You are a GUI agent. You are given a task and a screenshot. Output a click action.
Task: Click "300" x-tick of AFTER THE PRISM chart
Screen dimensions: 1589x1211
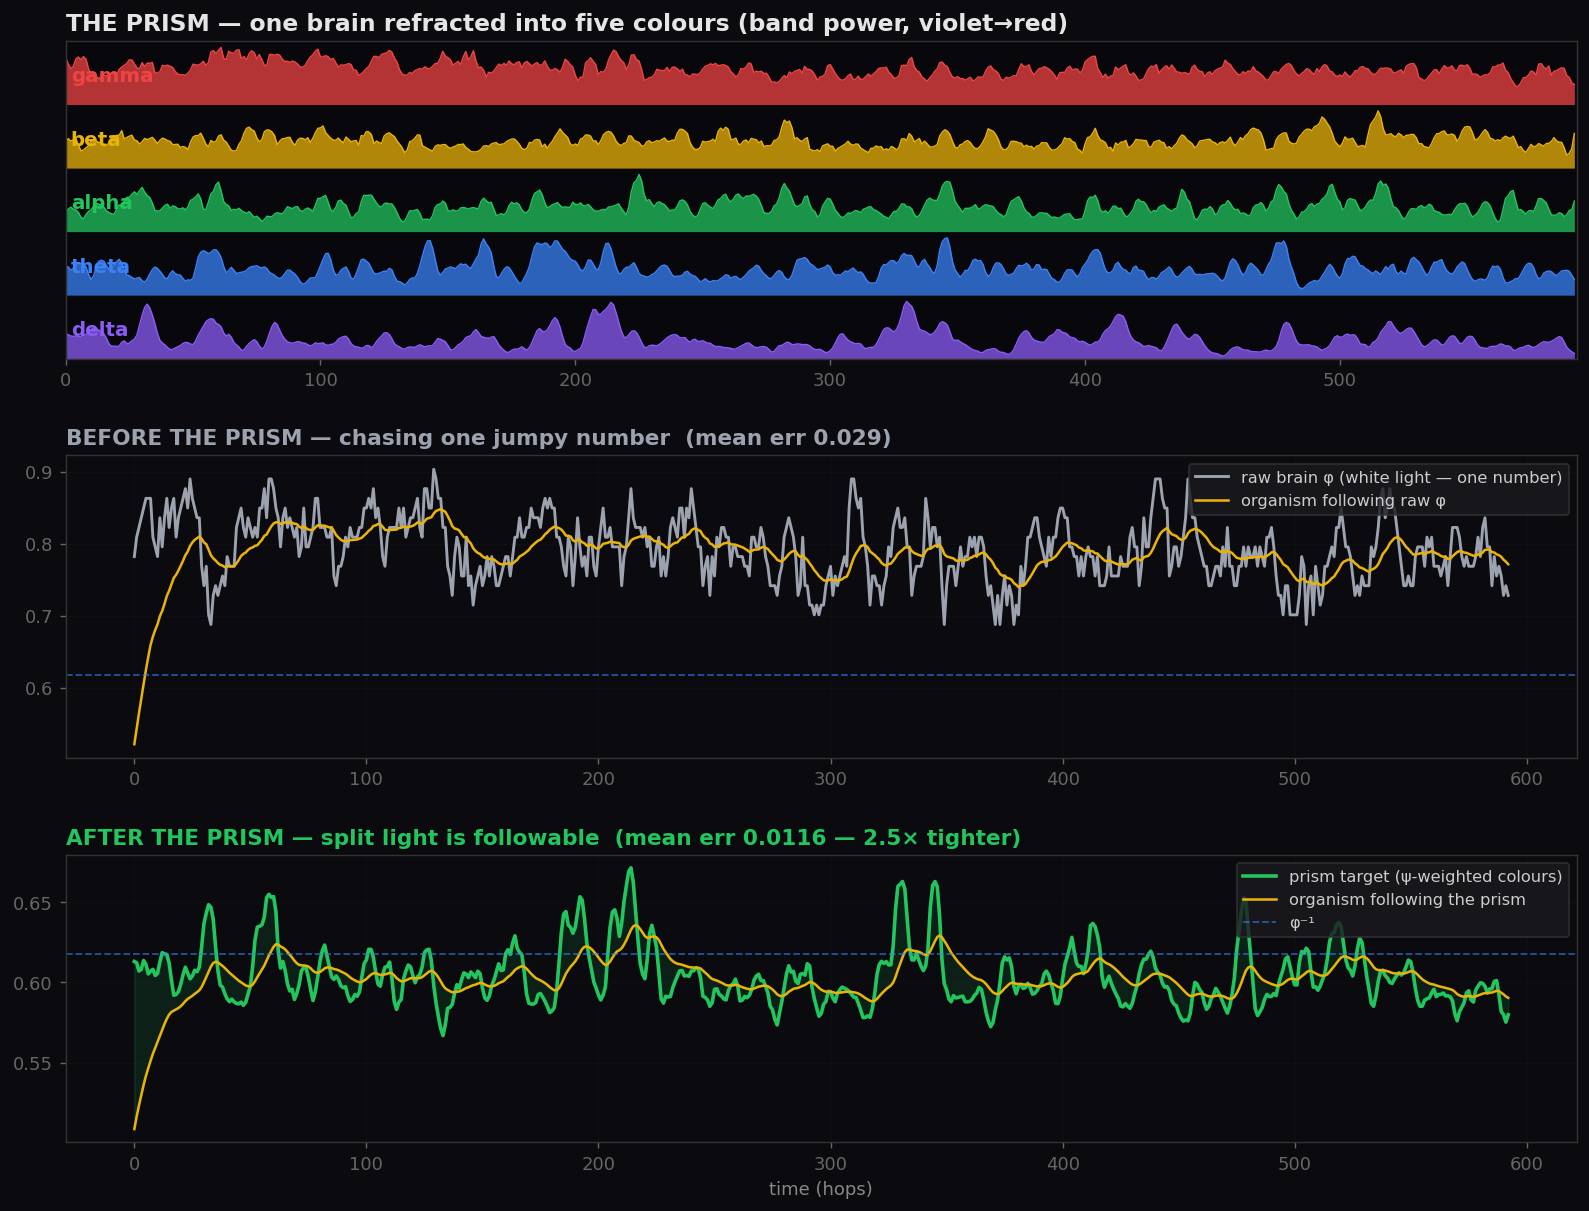830,1163
